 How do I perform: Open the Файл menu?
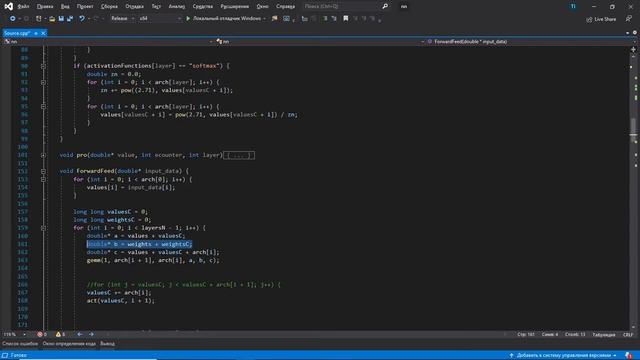(x=23, y=7)
